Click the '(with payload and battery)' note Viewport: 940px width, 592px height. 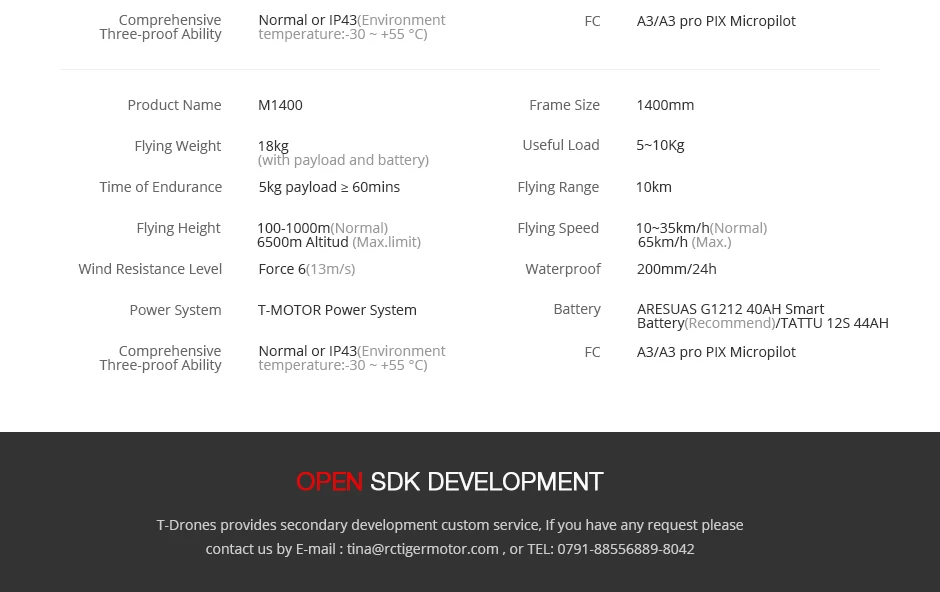(x=344, y=160)
